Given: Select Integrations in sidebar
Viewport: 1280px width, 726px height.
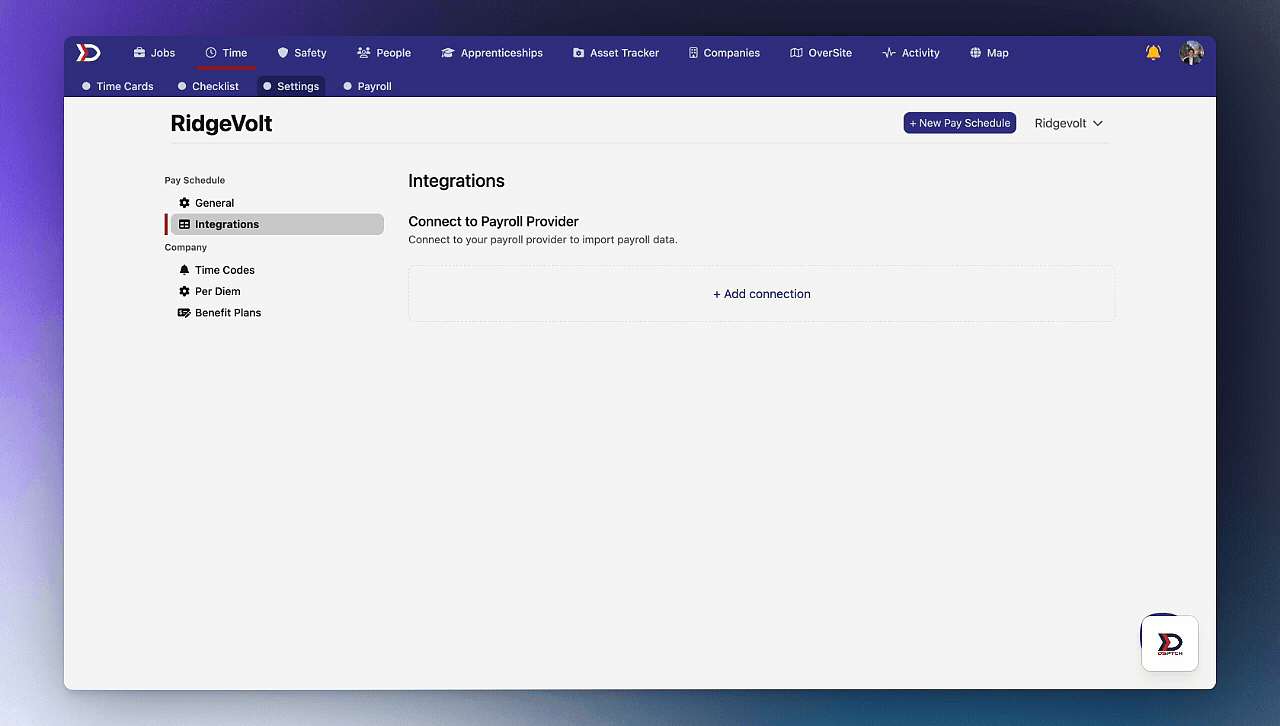Looking at the screenshot, I should (277, 224).
